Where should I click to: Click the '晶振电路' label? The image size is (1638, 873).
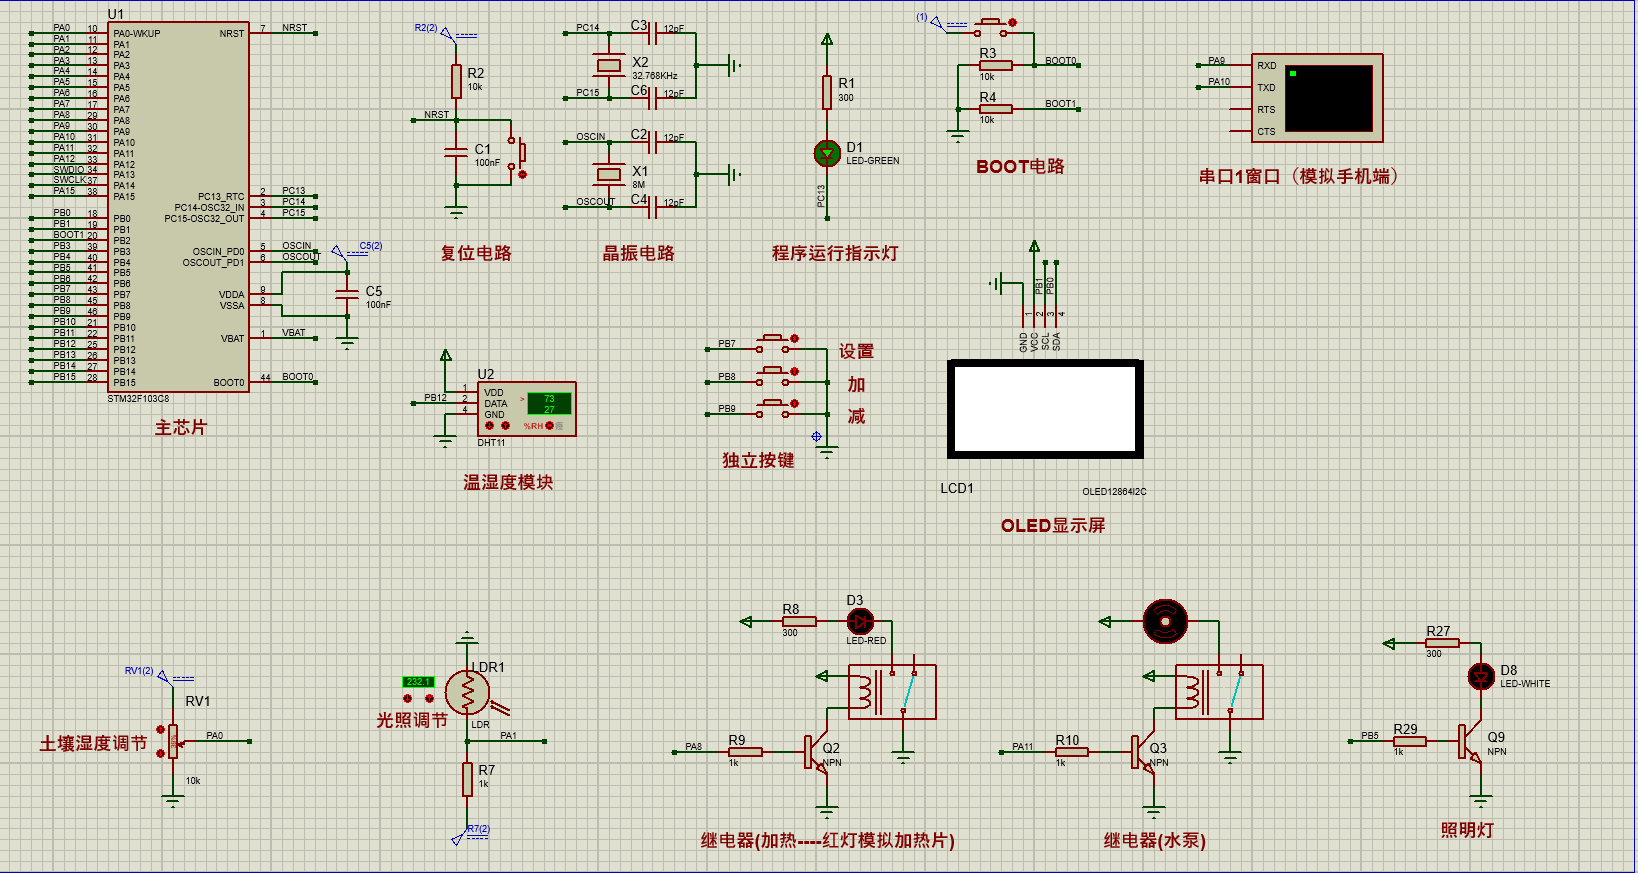[x=638, y=253]
